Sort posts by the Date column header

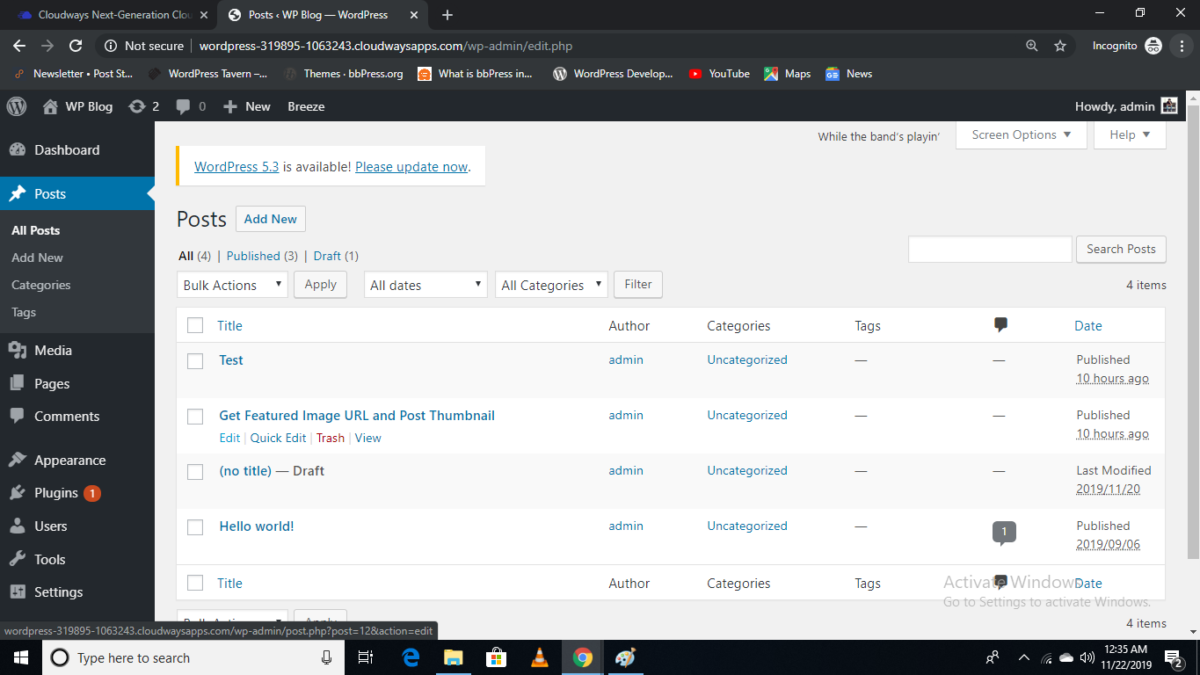click(1088, 325)
